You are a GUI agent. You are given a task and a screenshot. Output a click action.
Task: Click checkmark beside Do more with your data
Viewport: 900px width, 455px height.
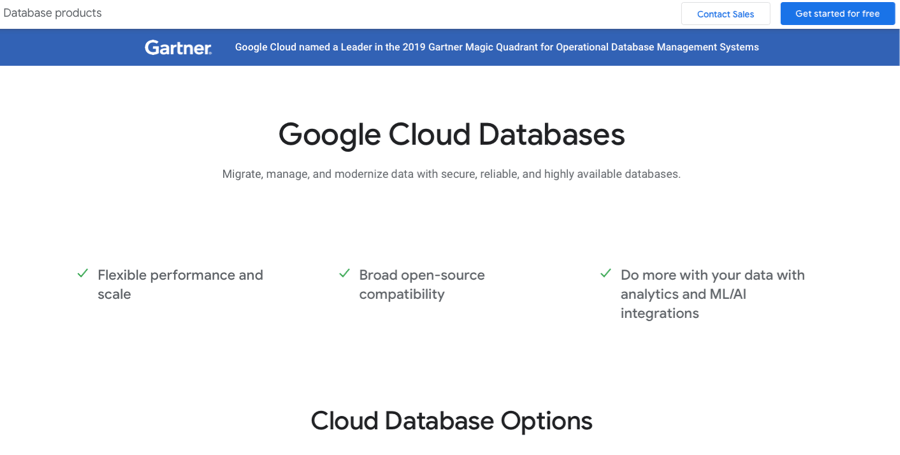coord(606,274)
